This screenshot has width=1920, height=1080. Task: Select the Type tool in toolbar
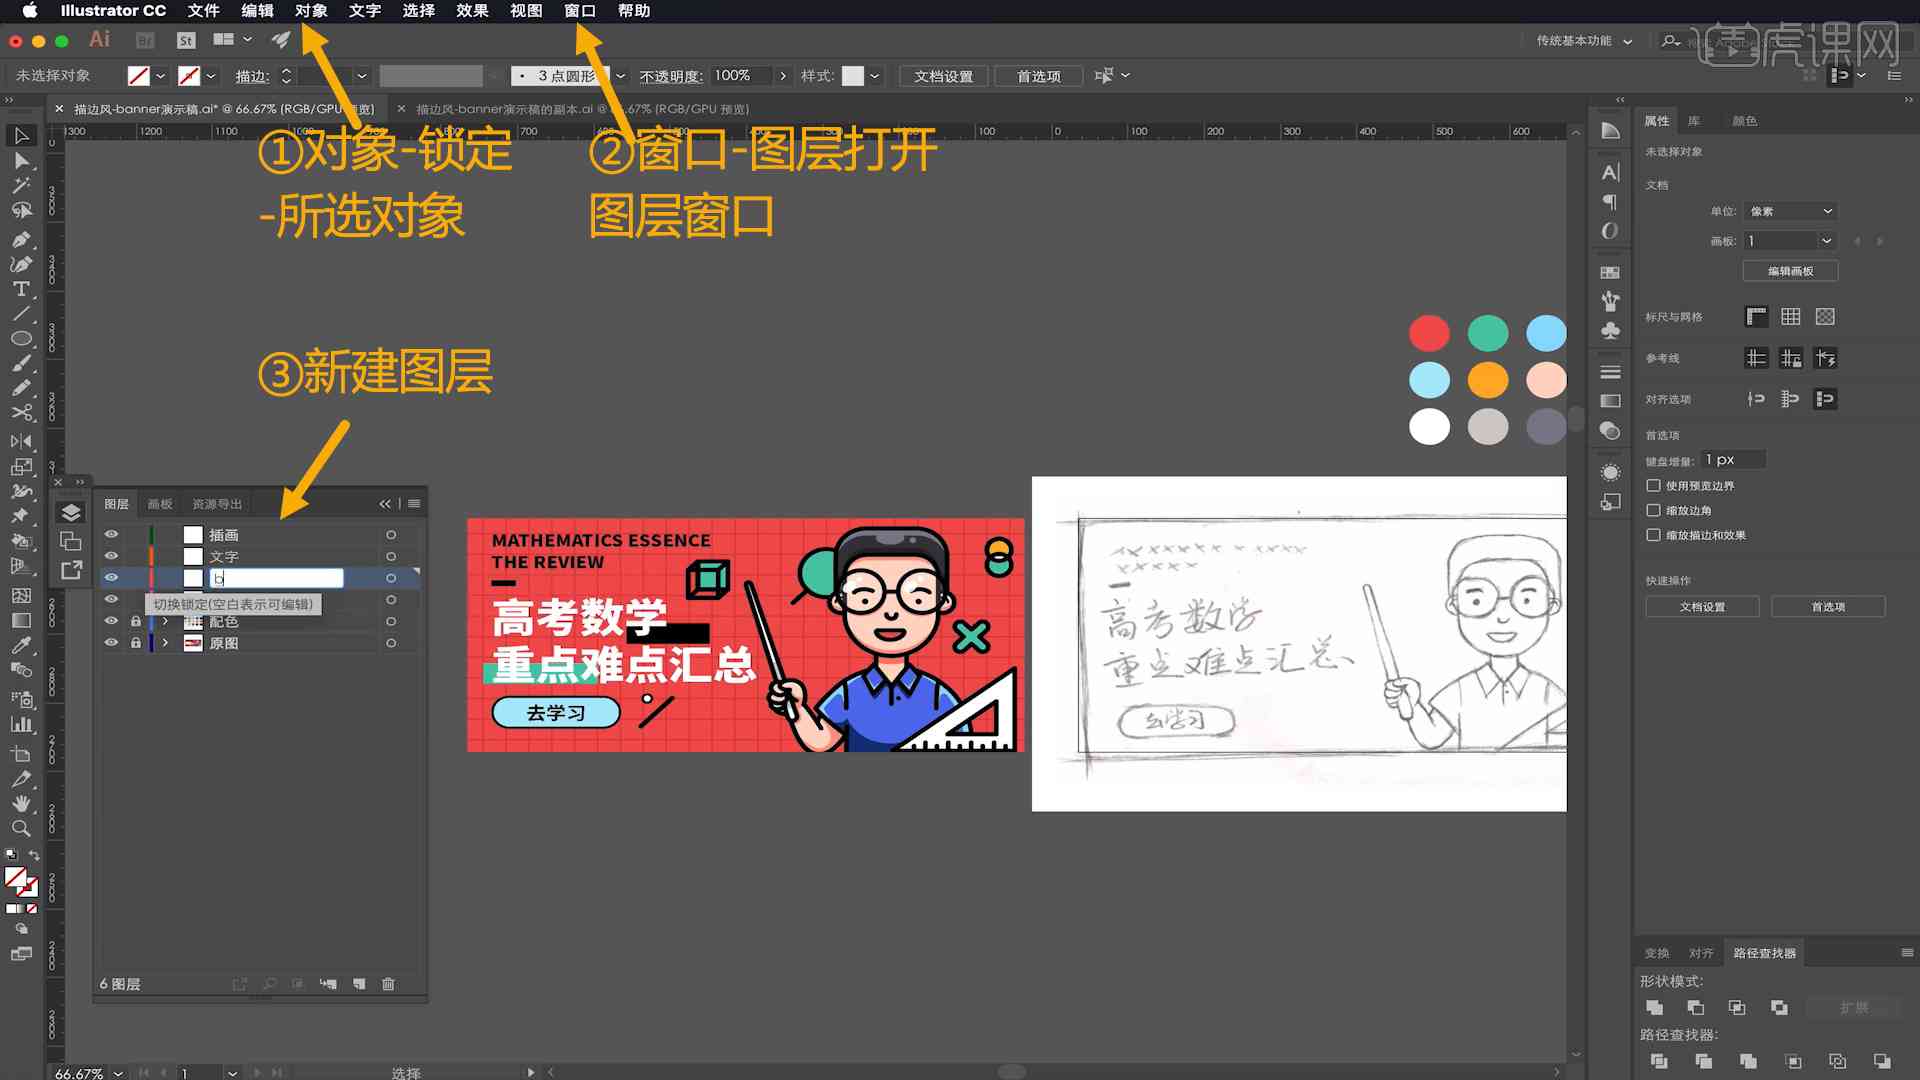coord(20,289)
